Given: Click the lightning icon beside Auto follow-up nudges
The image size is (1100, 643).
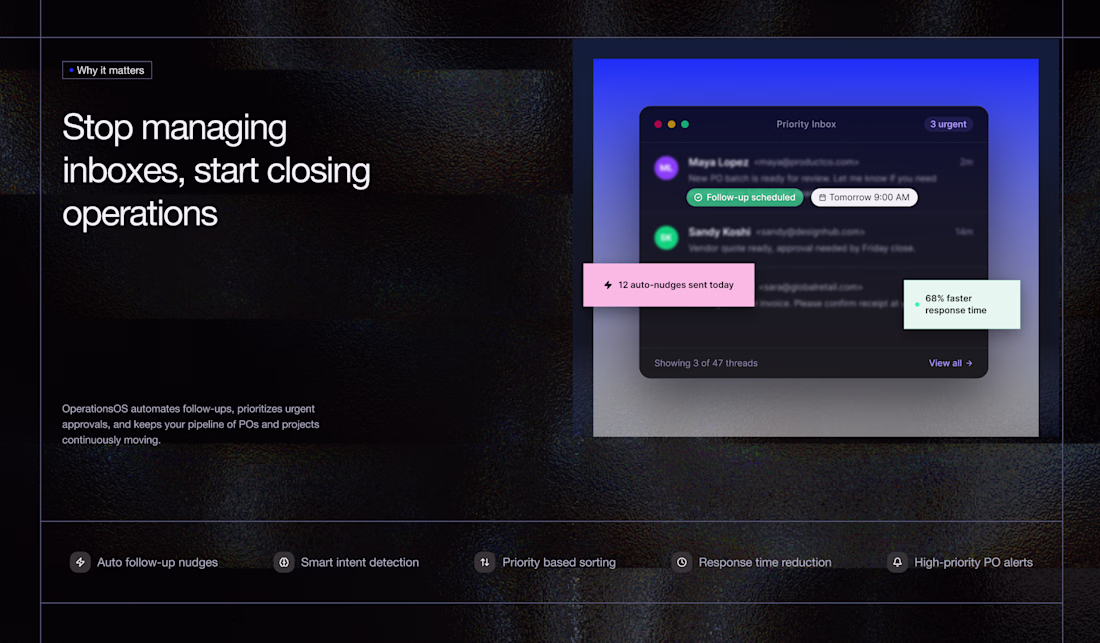Looking at the screenshot, I should click(80, 562).
